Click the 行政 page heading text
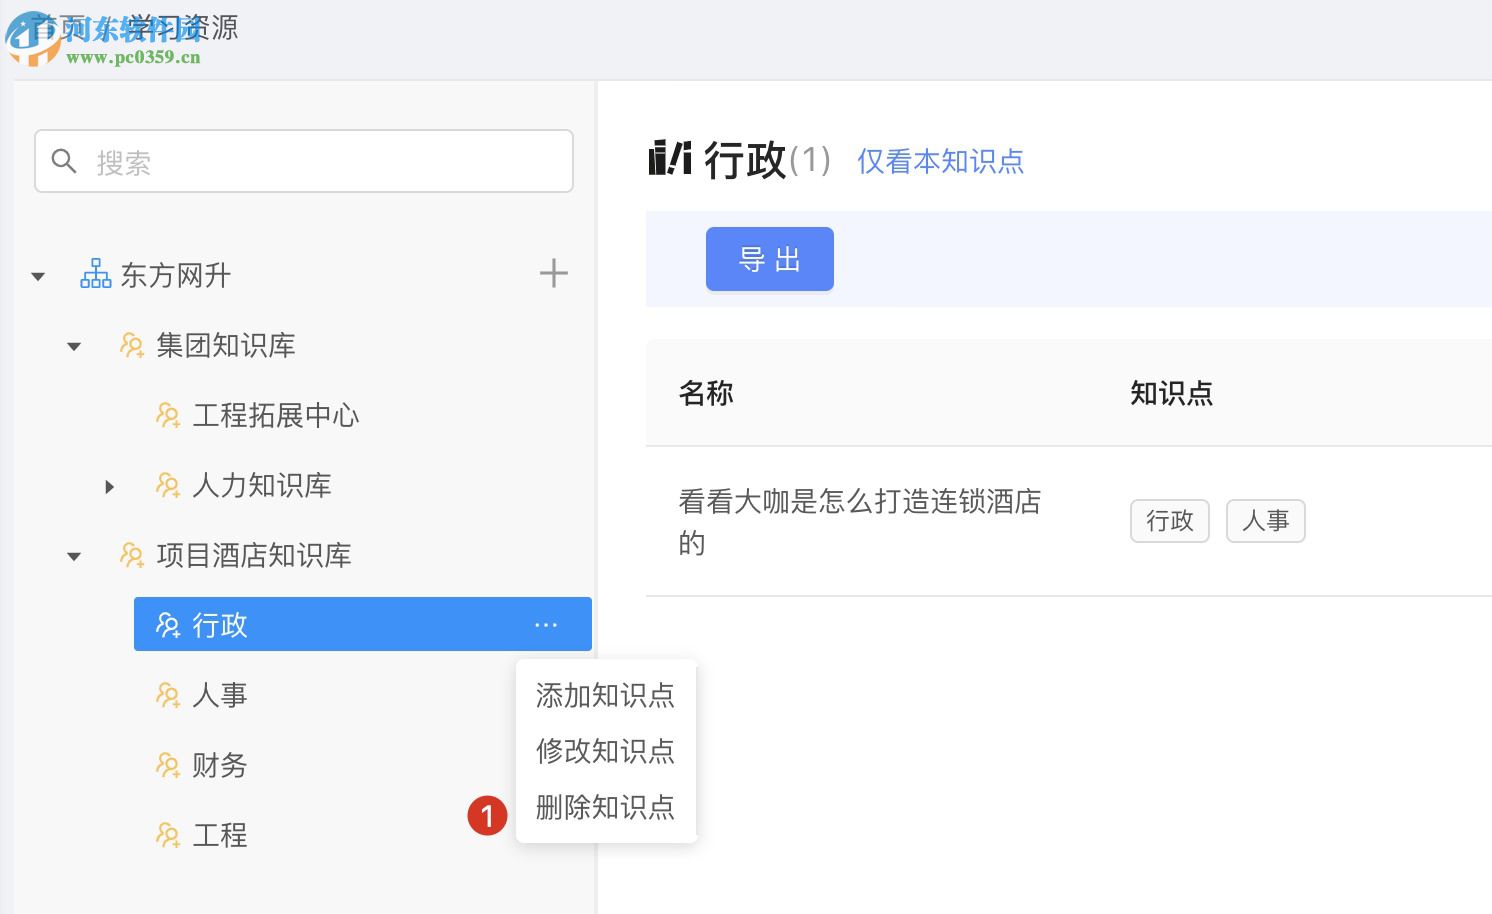 click(x=745, y=160)
